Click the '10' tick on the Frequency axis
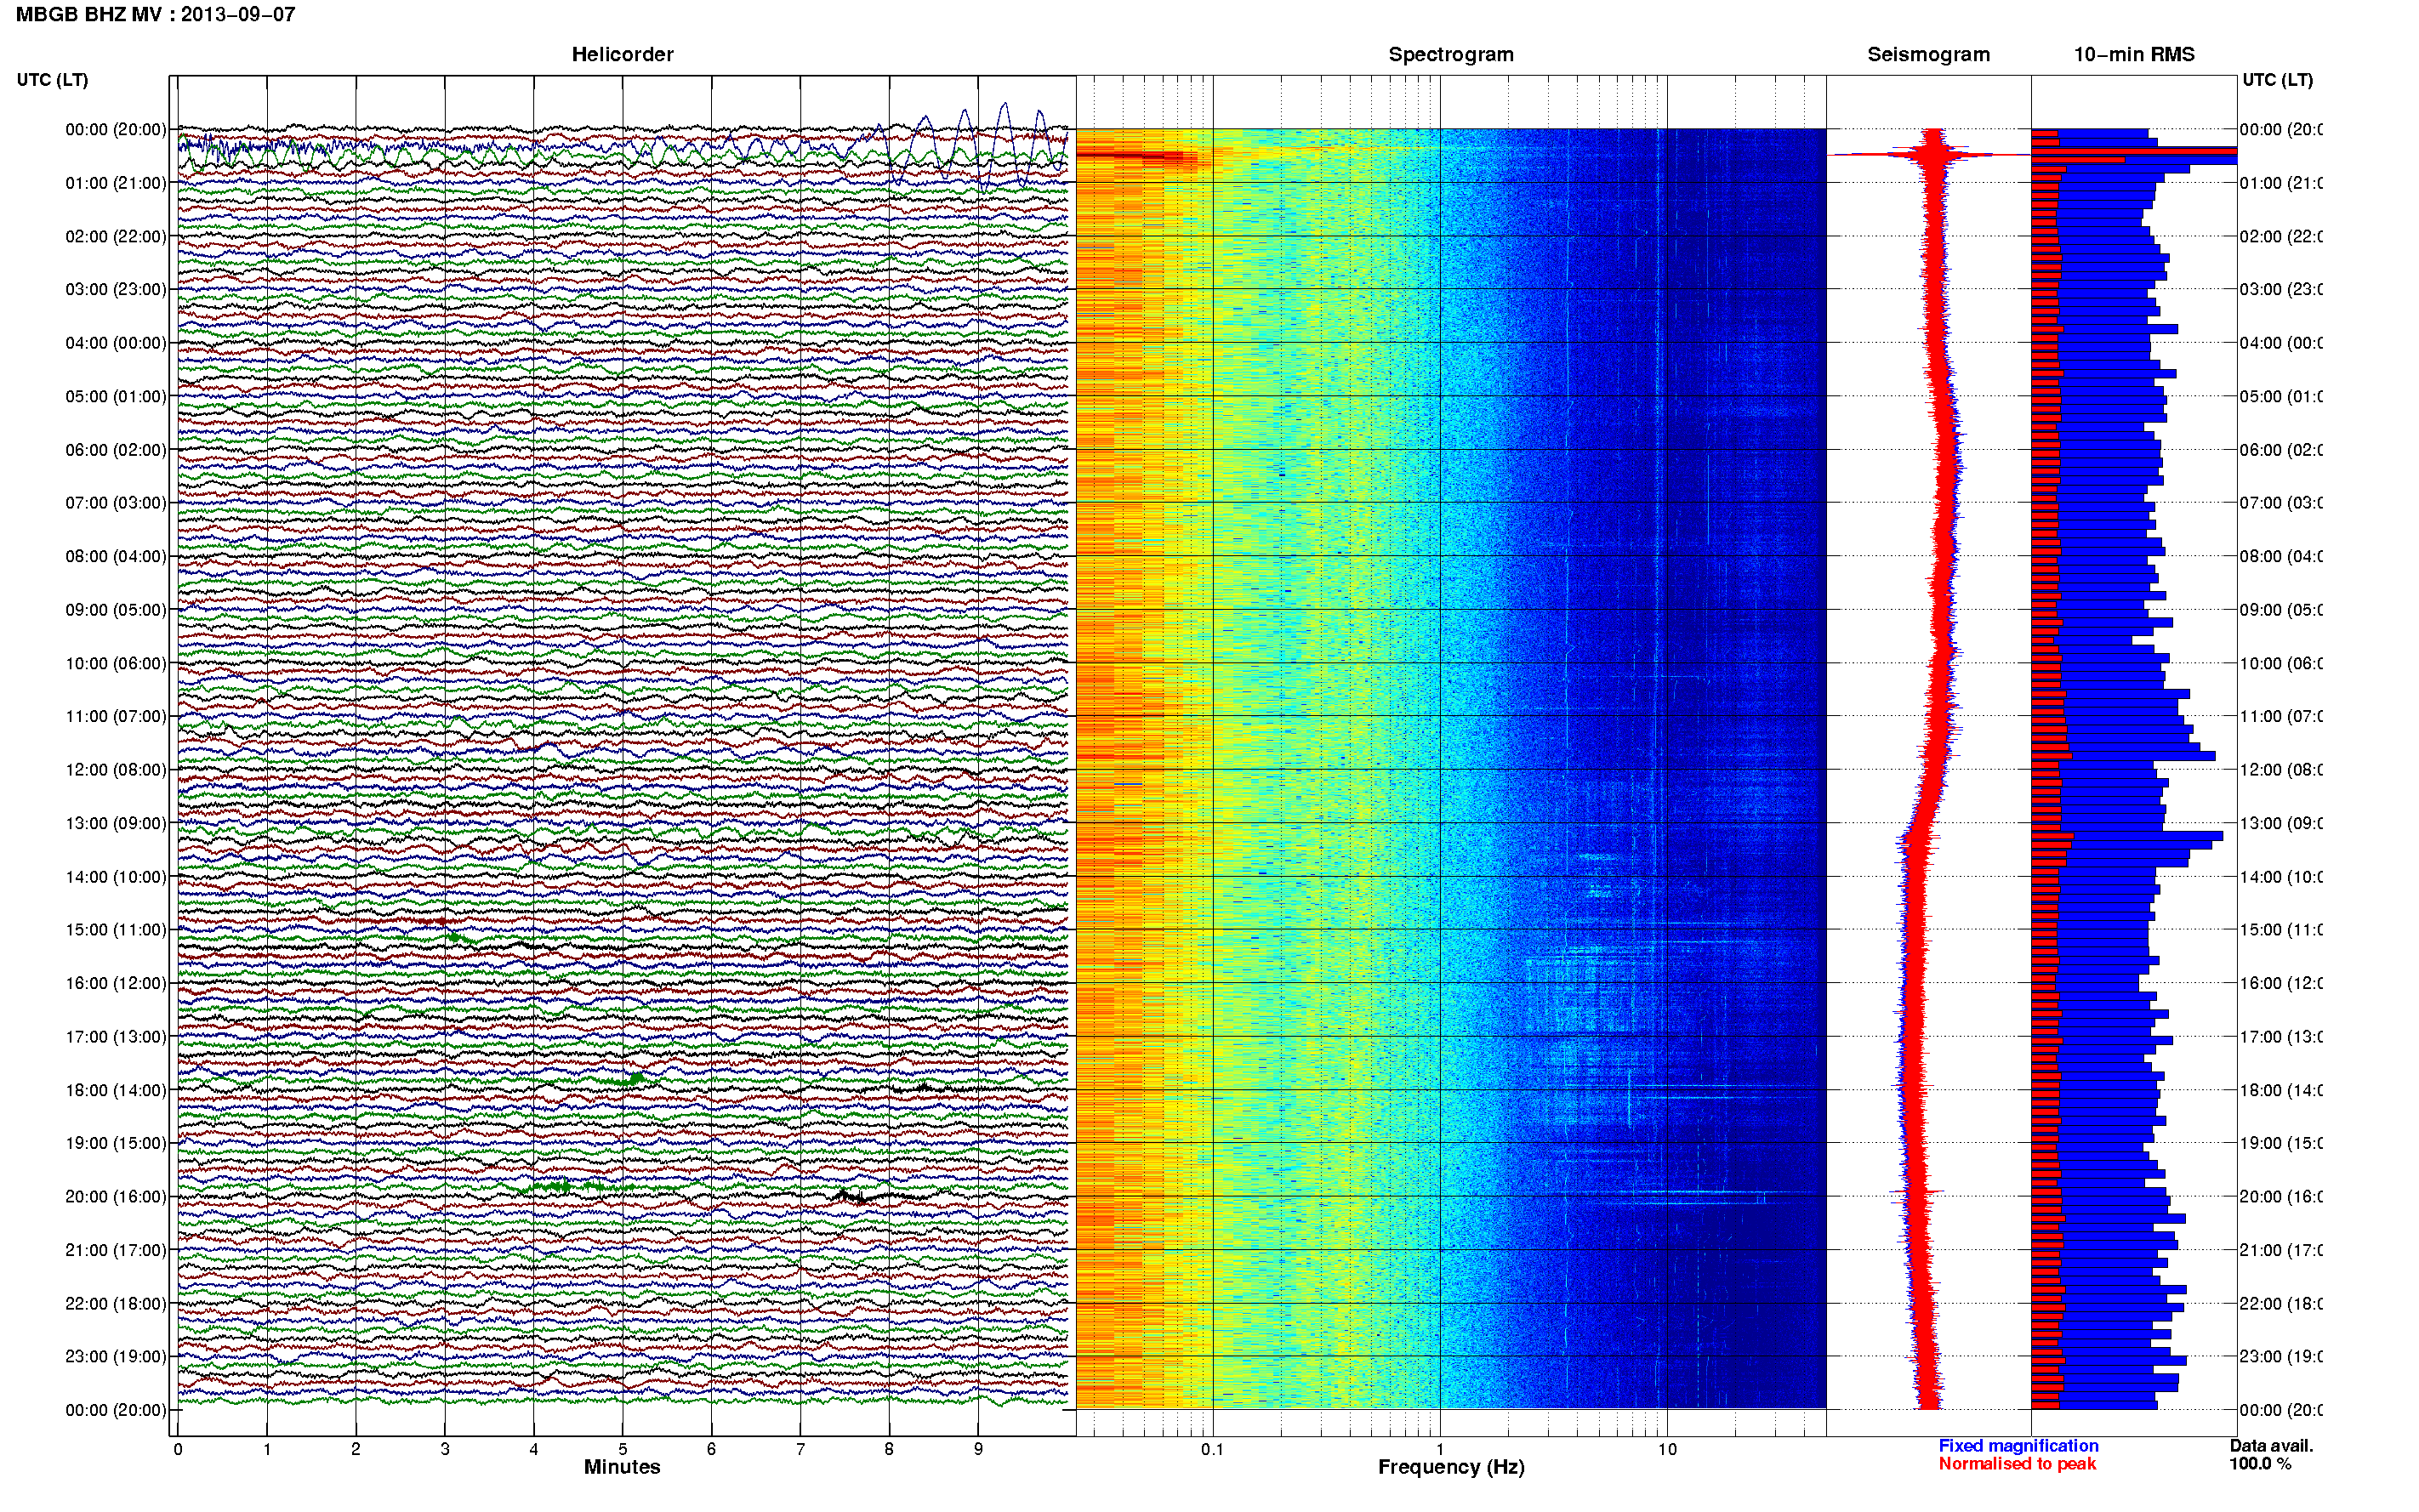This screenshot has height=1512, width=2419. pos(1667,1449)
